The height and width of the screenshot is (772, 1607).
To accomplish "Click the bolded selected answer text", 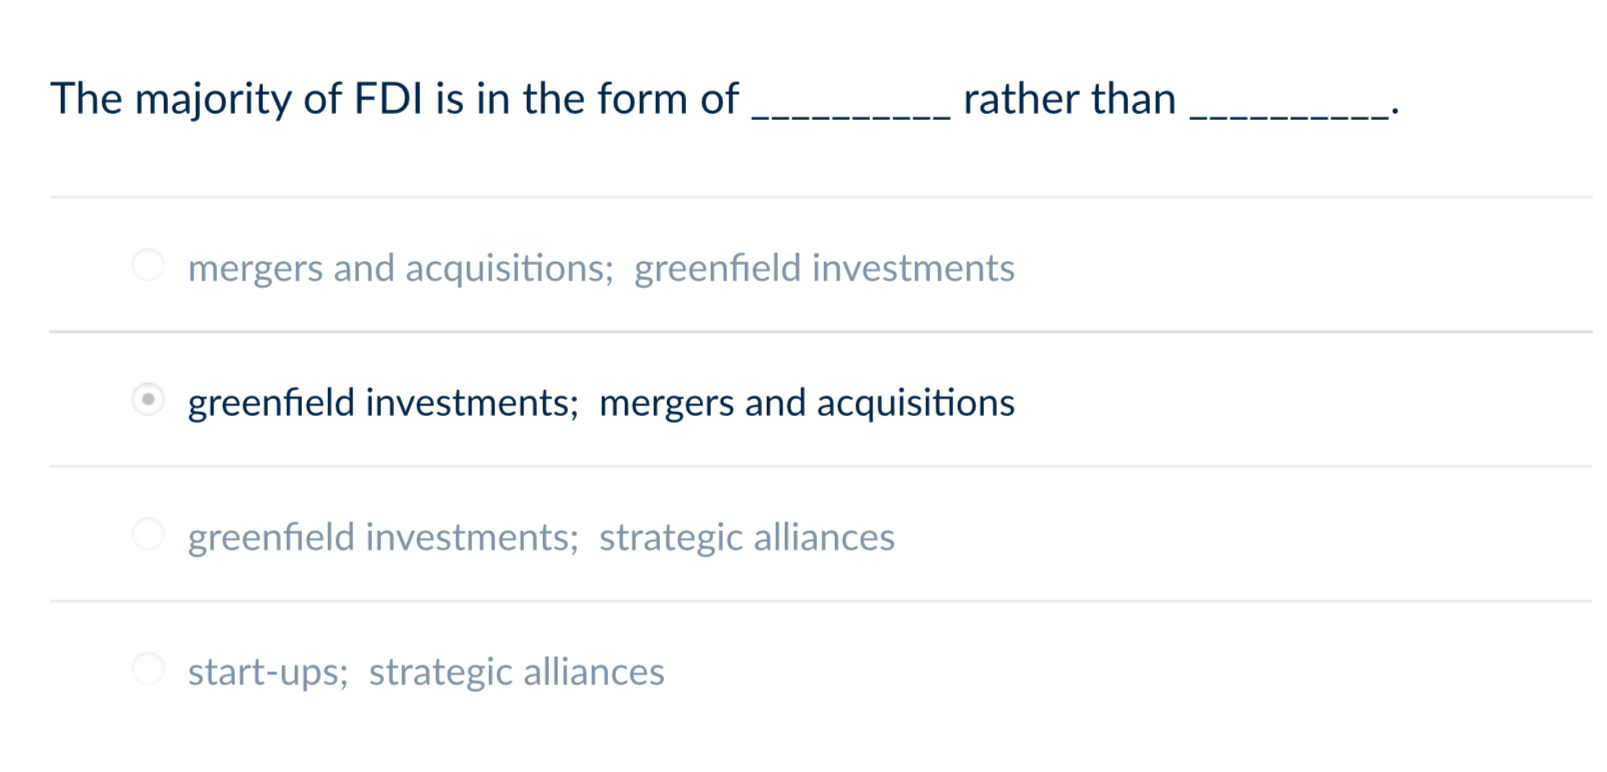I will point(600,402).
